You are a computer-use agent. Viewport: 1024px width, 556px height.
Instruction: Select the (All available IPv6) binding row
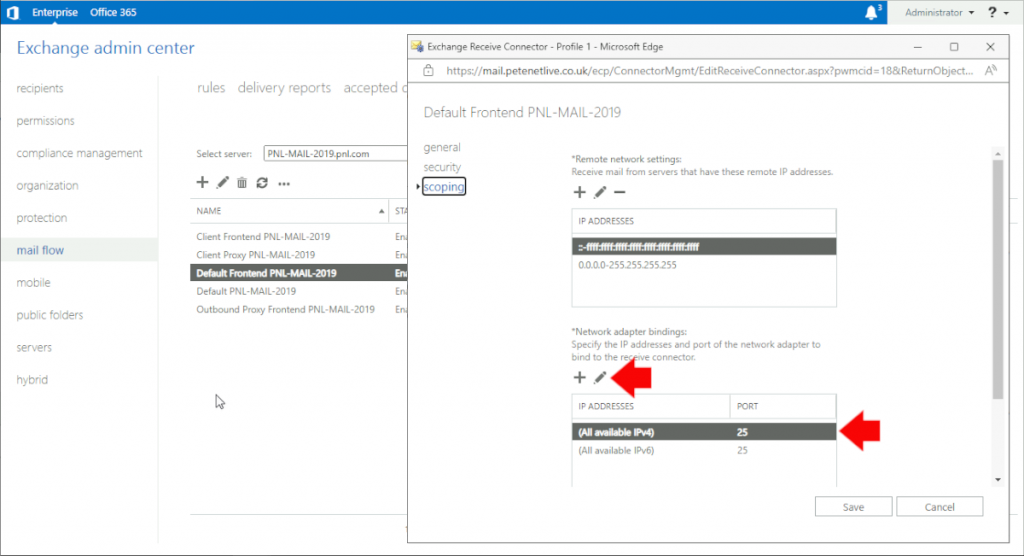[x=703, y=451]
